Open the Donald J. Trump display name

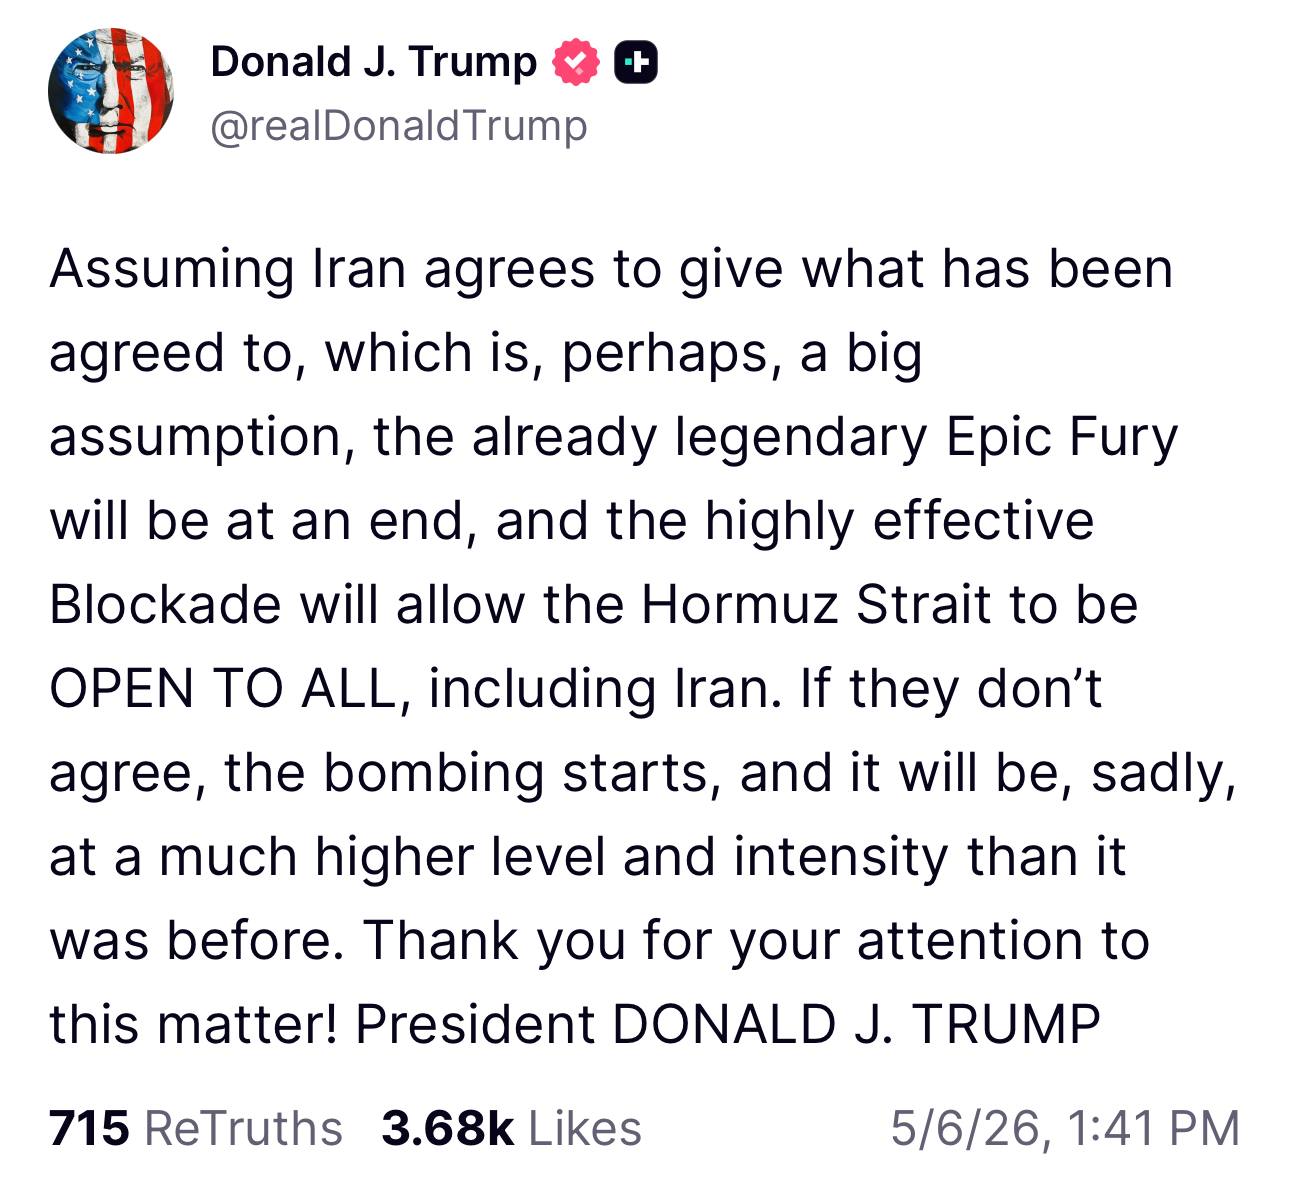(x=373, y=62)
